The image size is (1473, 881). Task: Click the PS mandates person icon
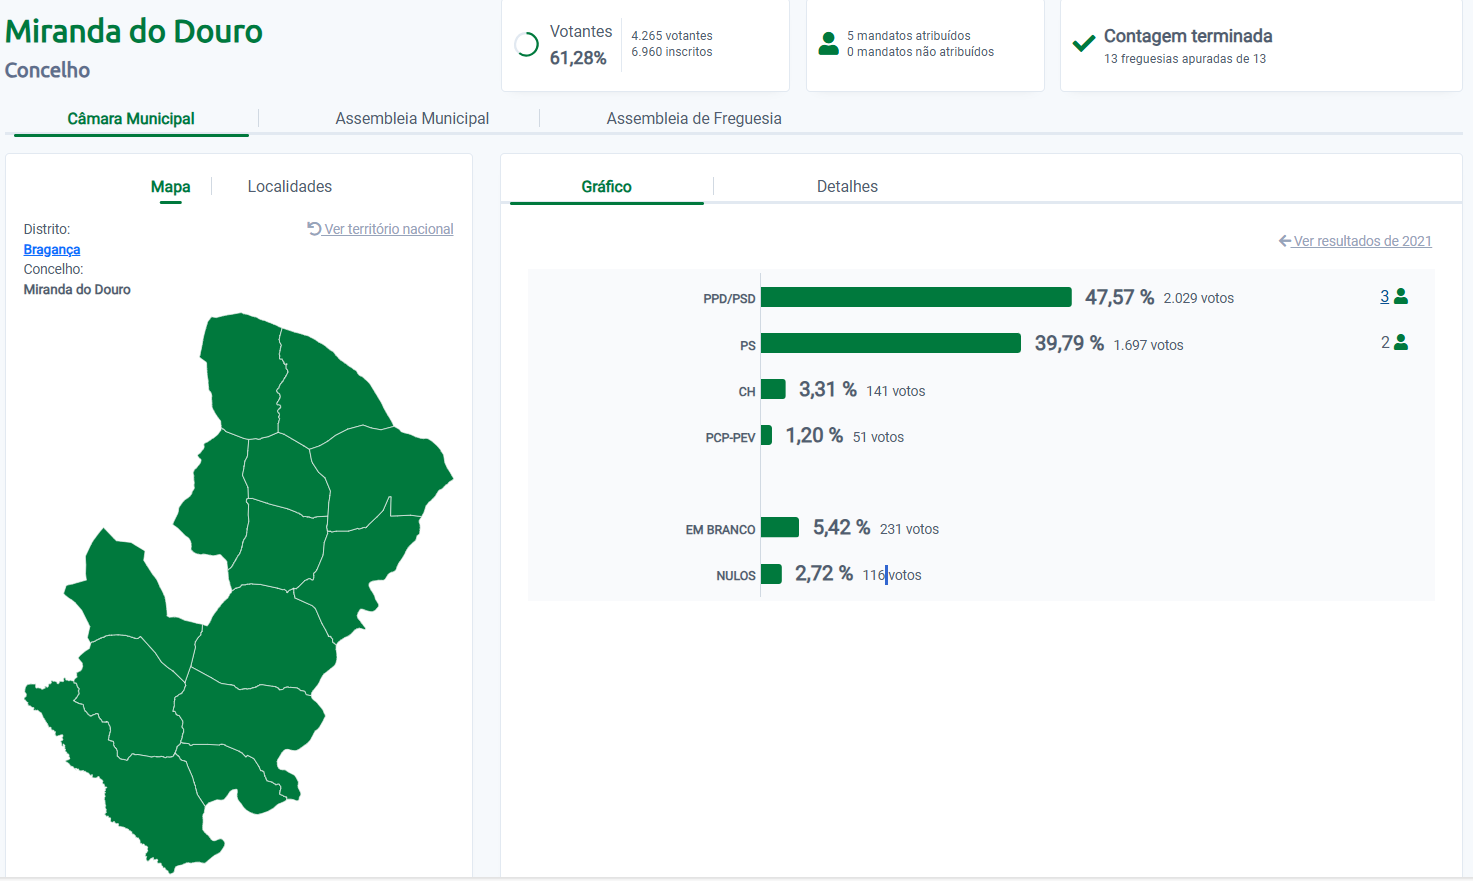tap(1401, 342)
